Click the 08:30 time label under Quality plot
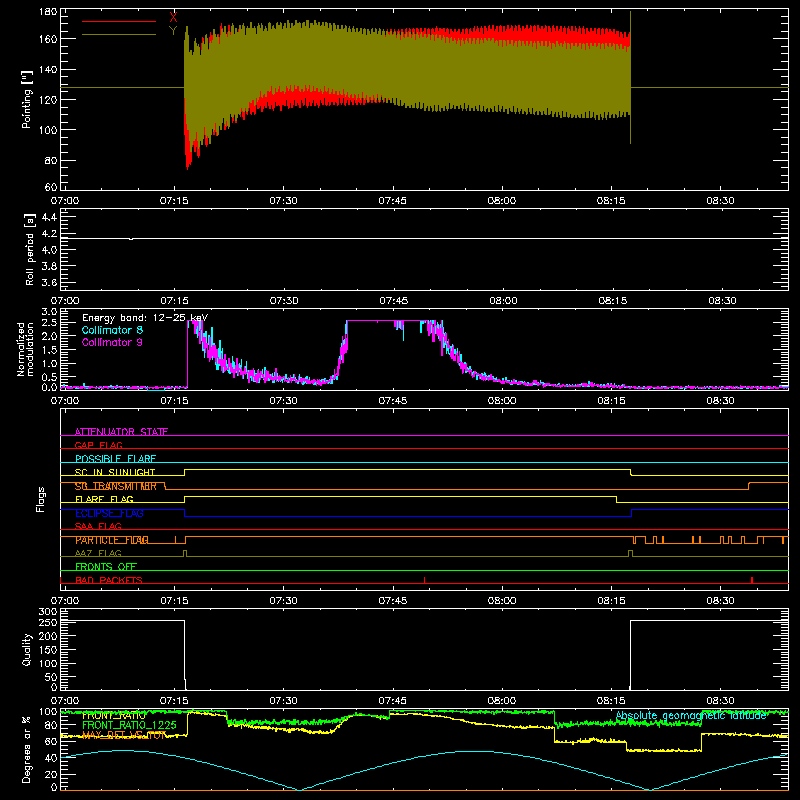Image resolution: width=800 pixels, height=800 pixels. coord(720,701)
